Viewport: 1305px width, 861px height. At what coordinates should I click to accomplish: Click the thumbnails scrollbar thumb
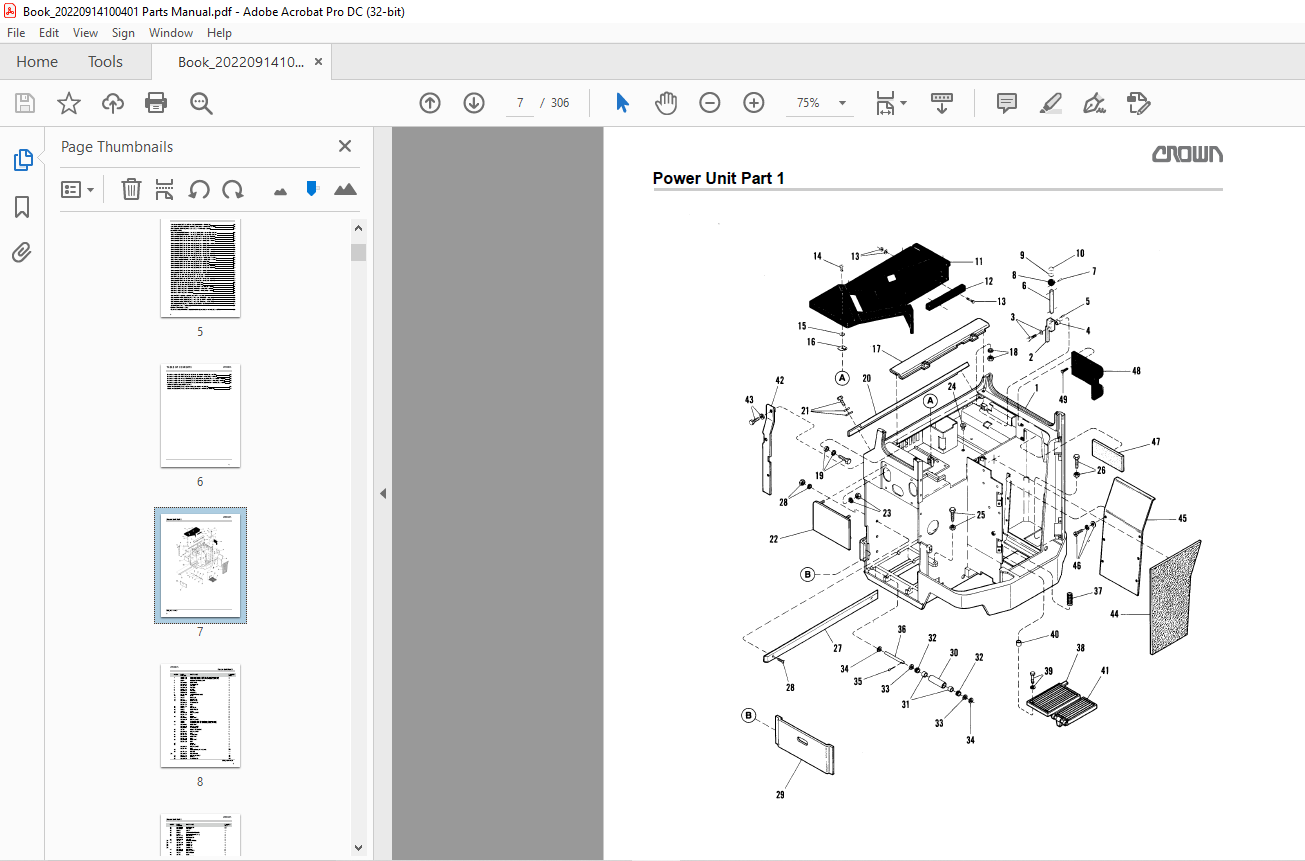tap(359, 252)
